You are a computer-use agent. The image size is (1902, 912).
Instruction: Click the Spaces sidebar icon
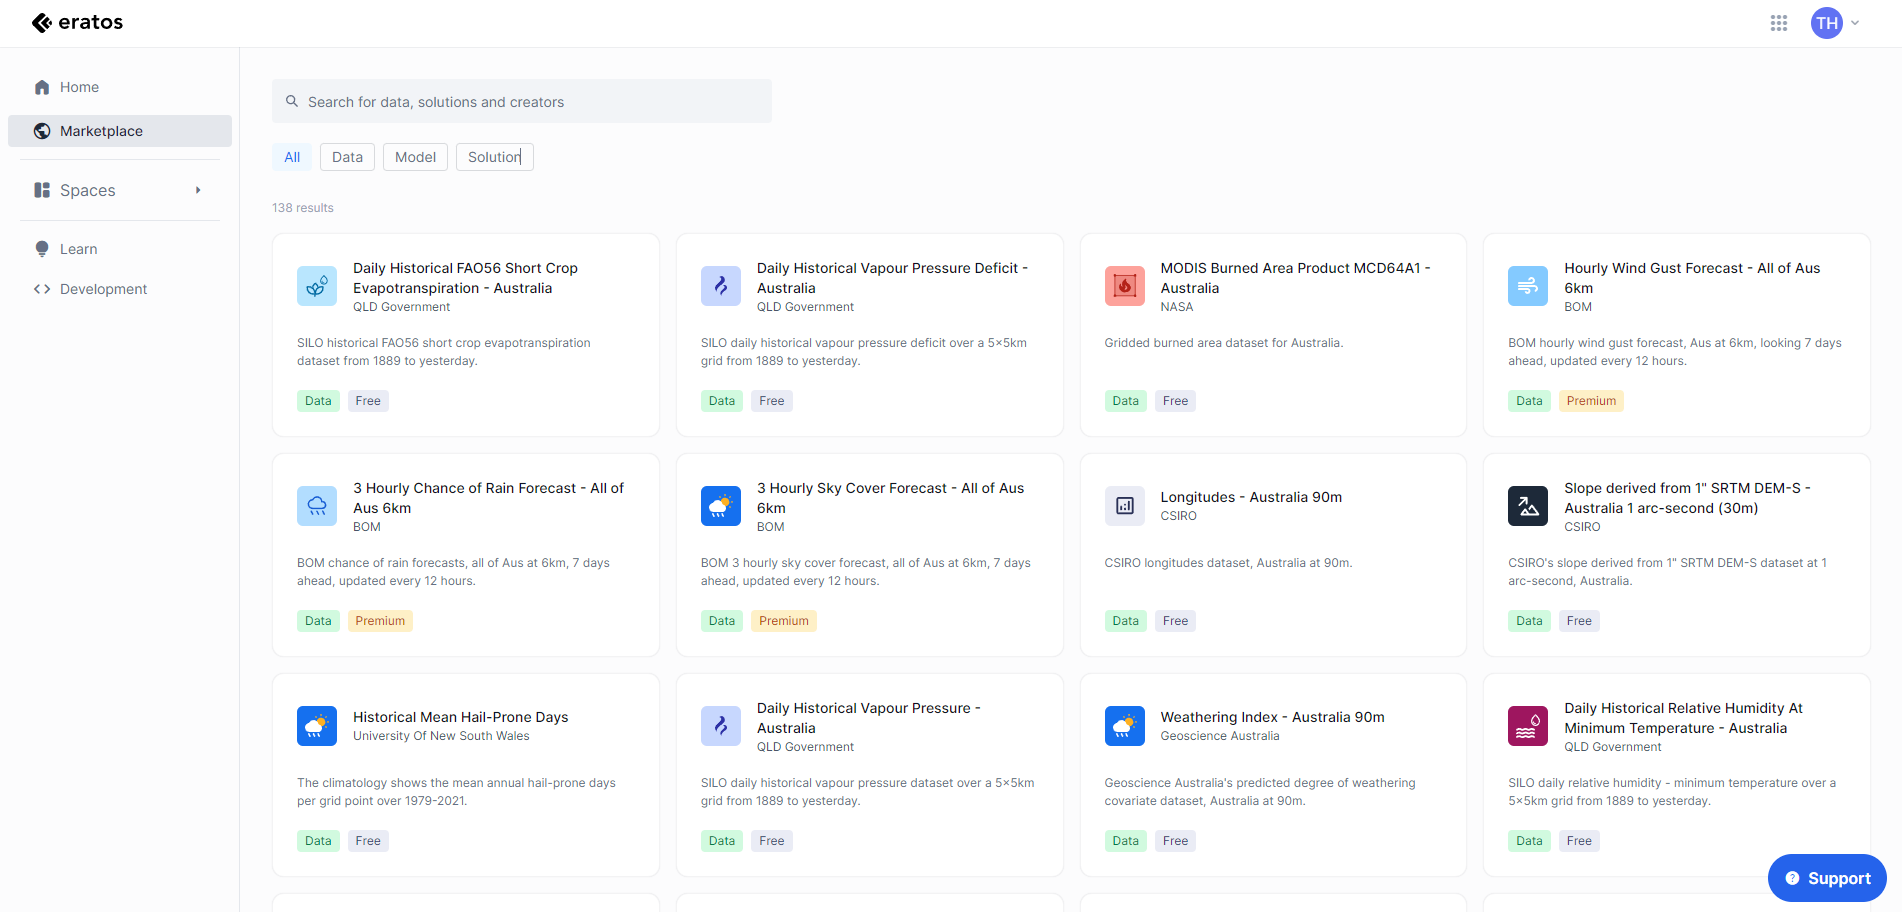pyautogui.click(x=42, y=190)
